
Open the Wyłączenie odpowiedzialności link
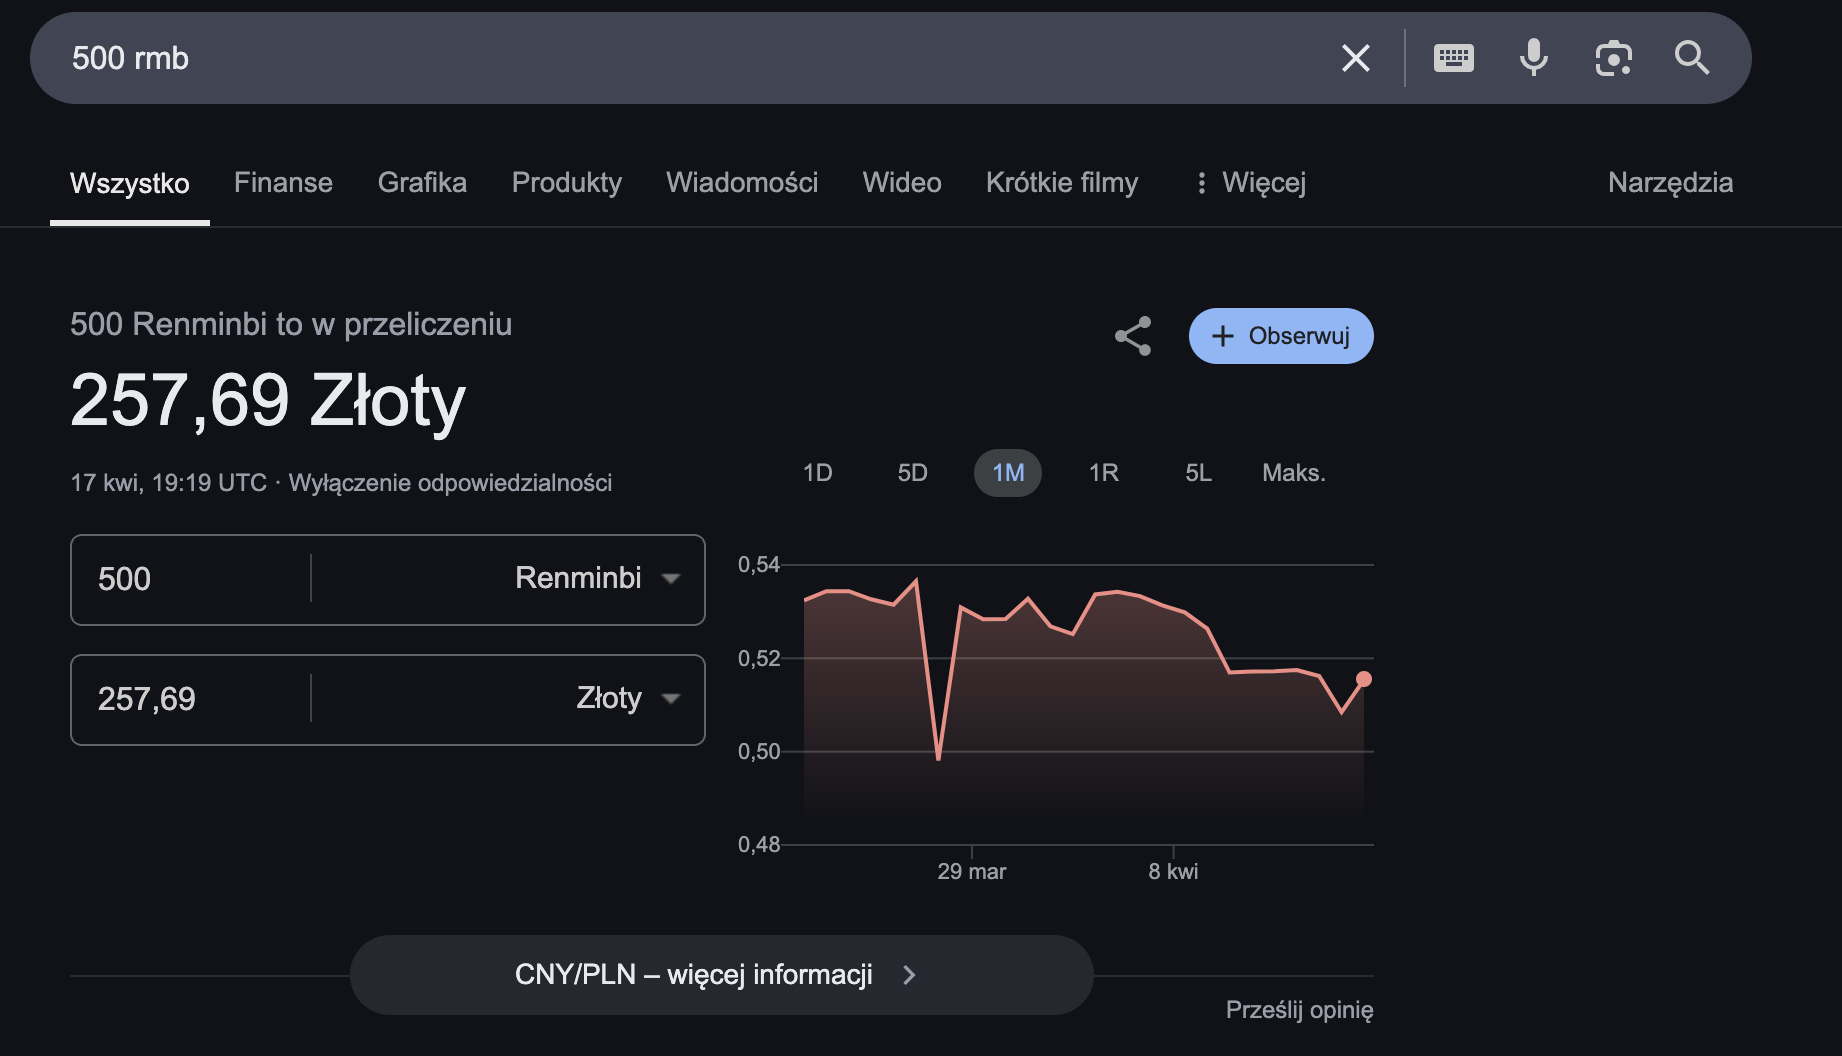(450, 483)
